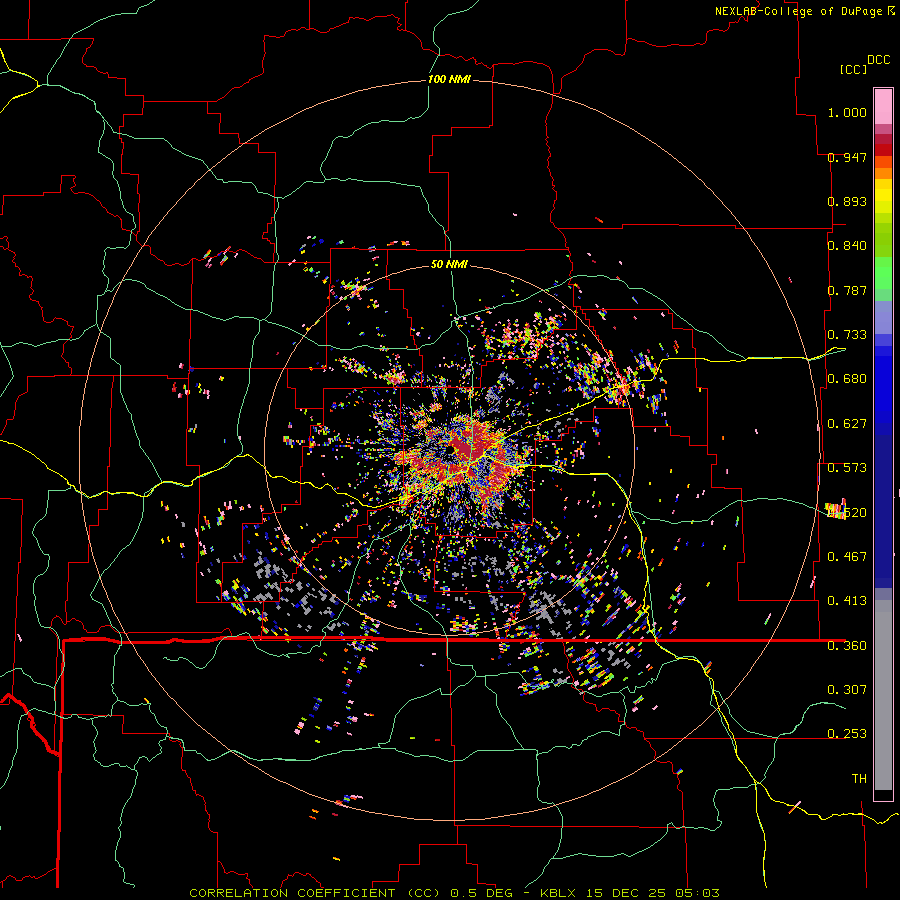Click the 1.000 value on the color scale

coord(847,112)
